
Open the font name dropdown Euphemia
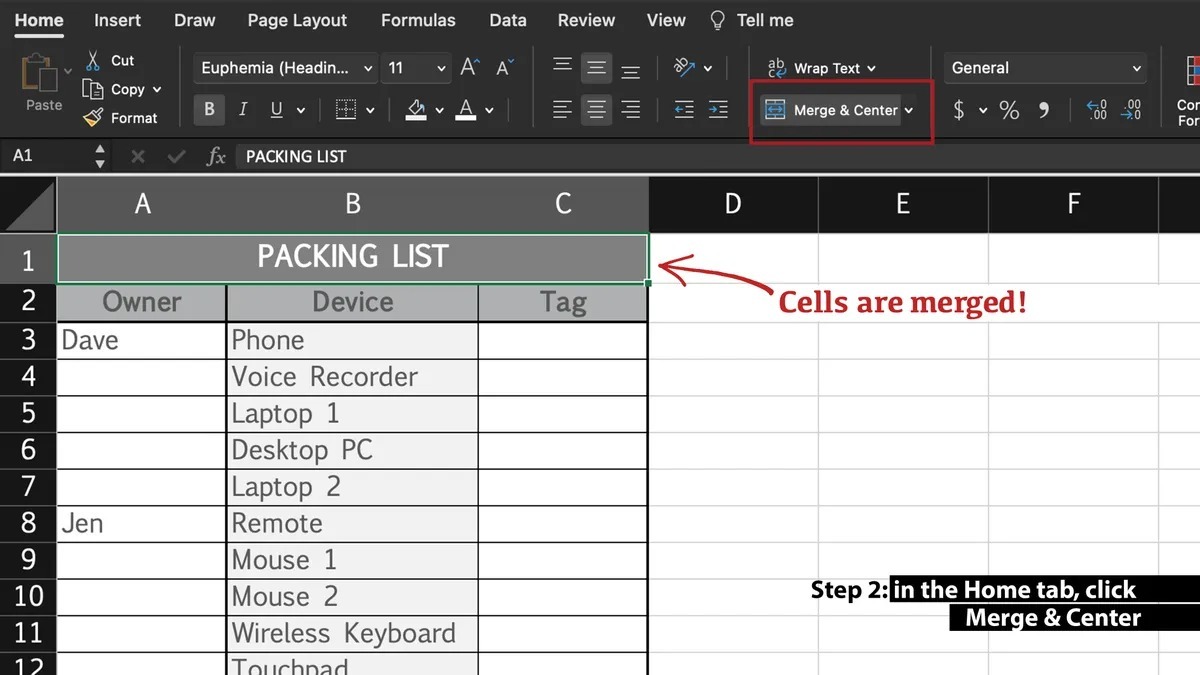[x=285, y=68]
